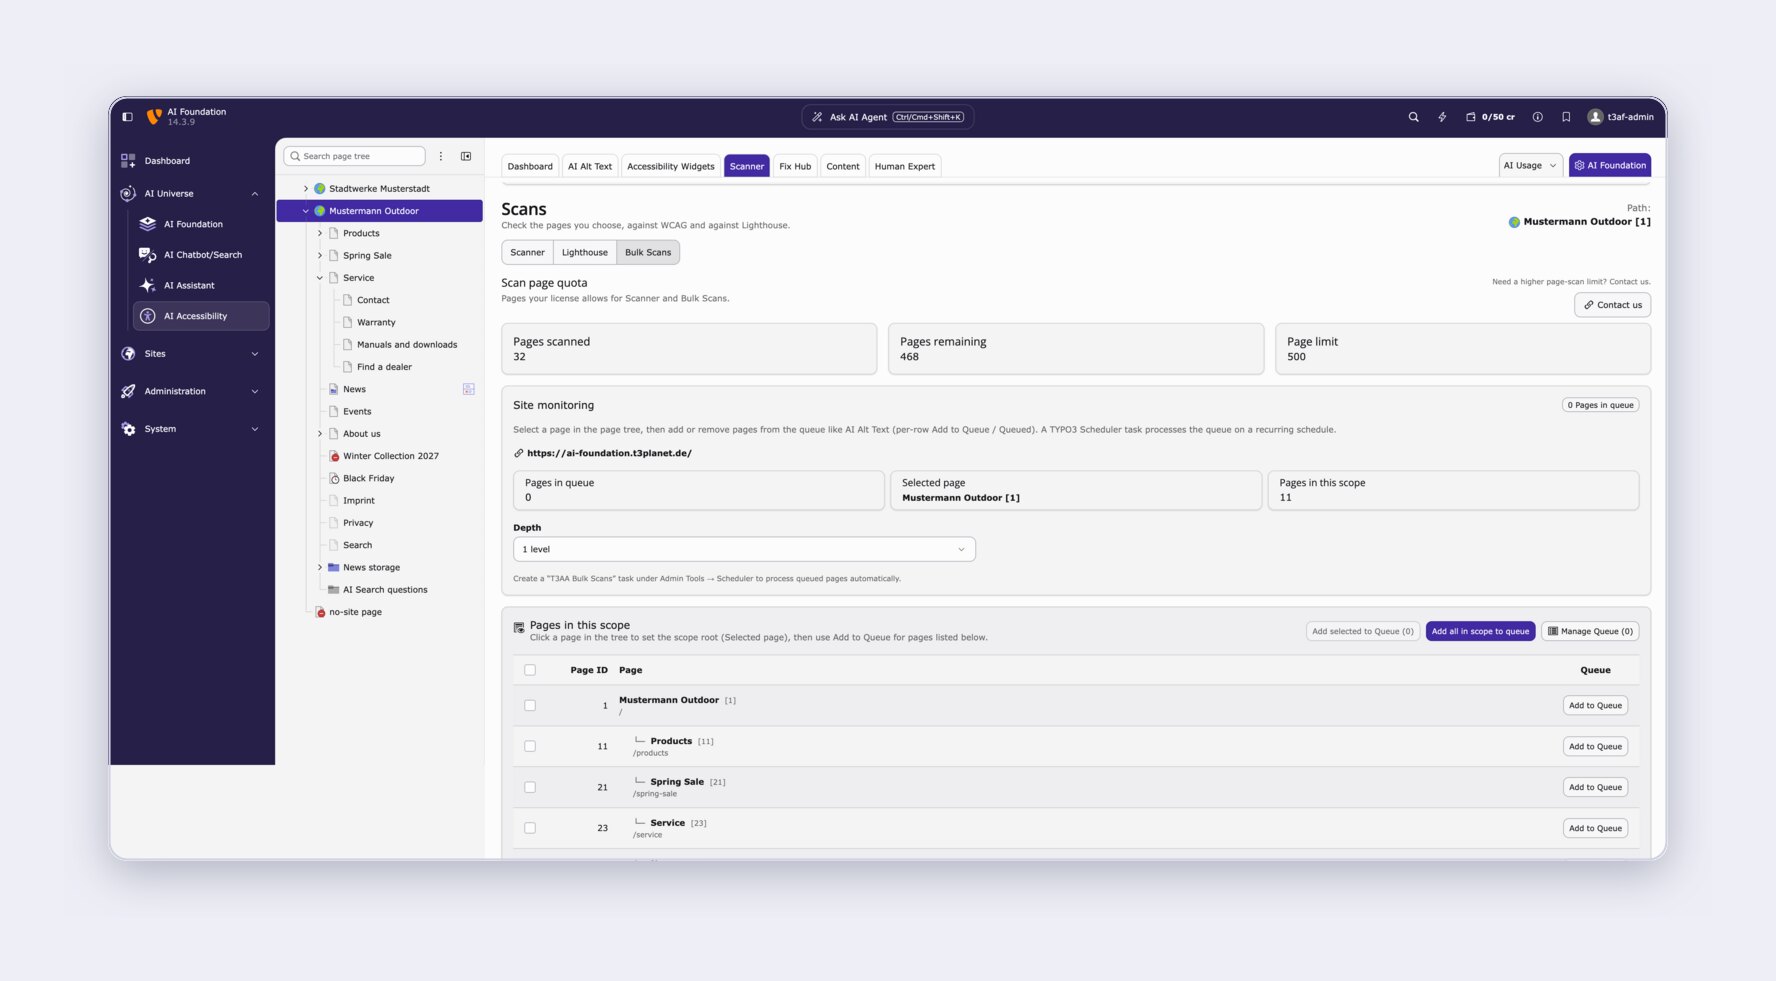Screen dimensions: 1776x981
Task: Select the Lighthouse sub-tab
Action: tap(585, 253)
